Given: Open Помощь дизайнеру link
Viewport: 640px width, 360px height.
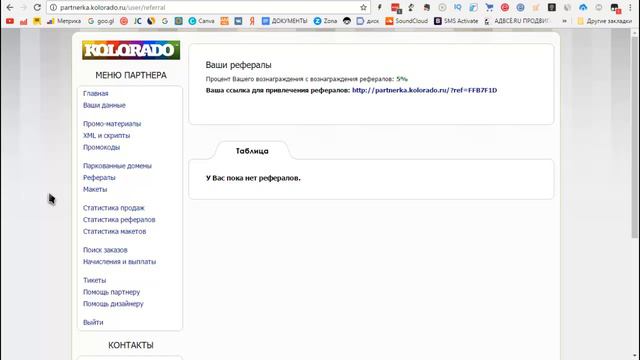Looking at the screenshot, I should coord(113,304).
